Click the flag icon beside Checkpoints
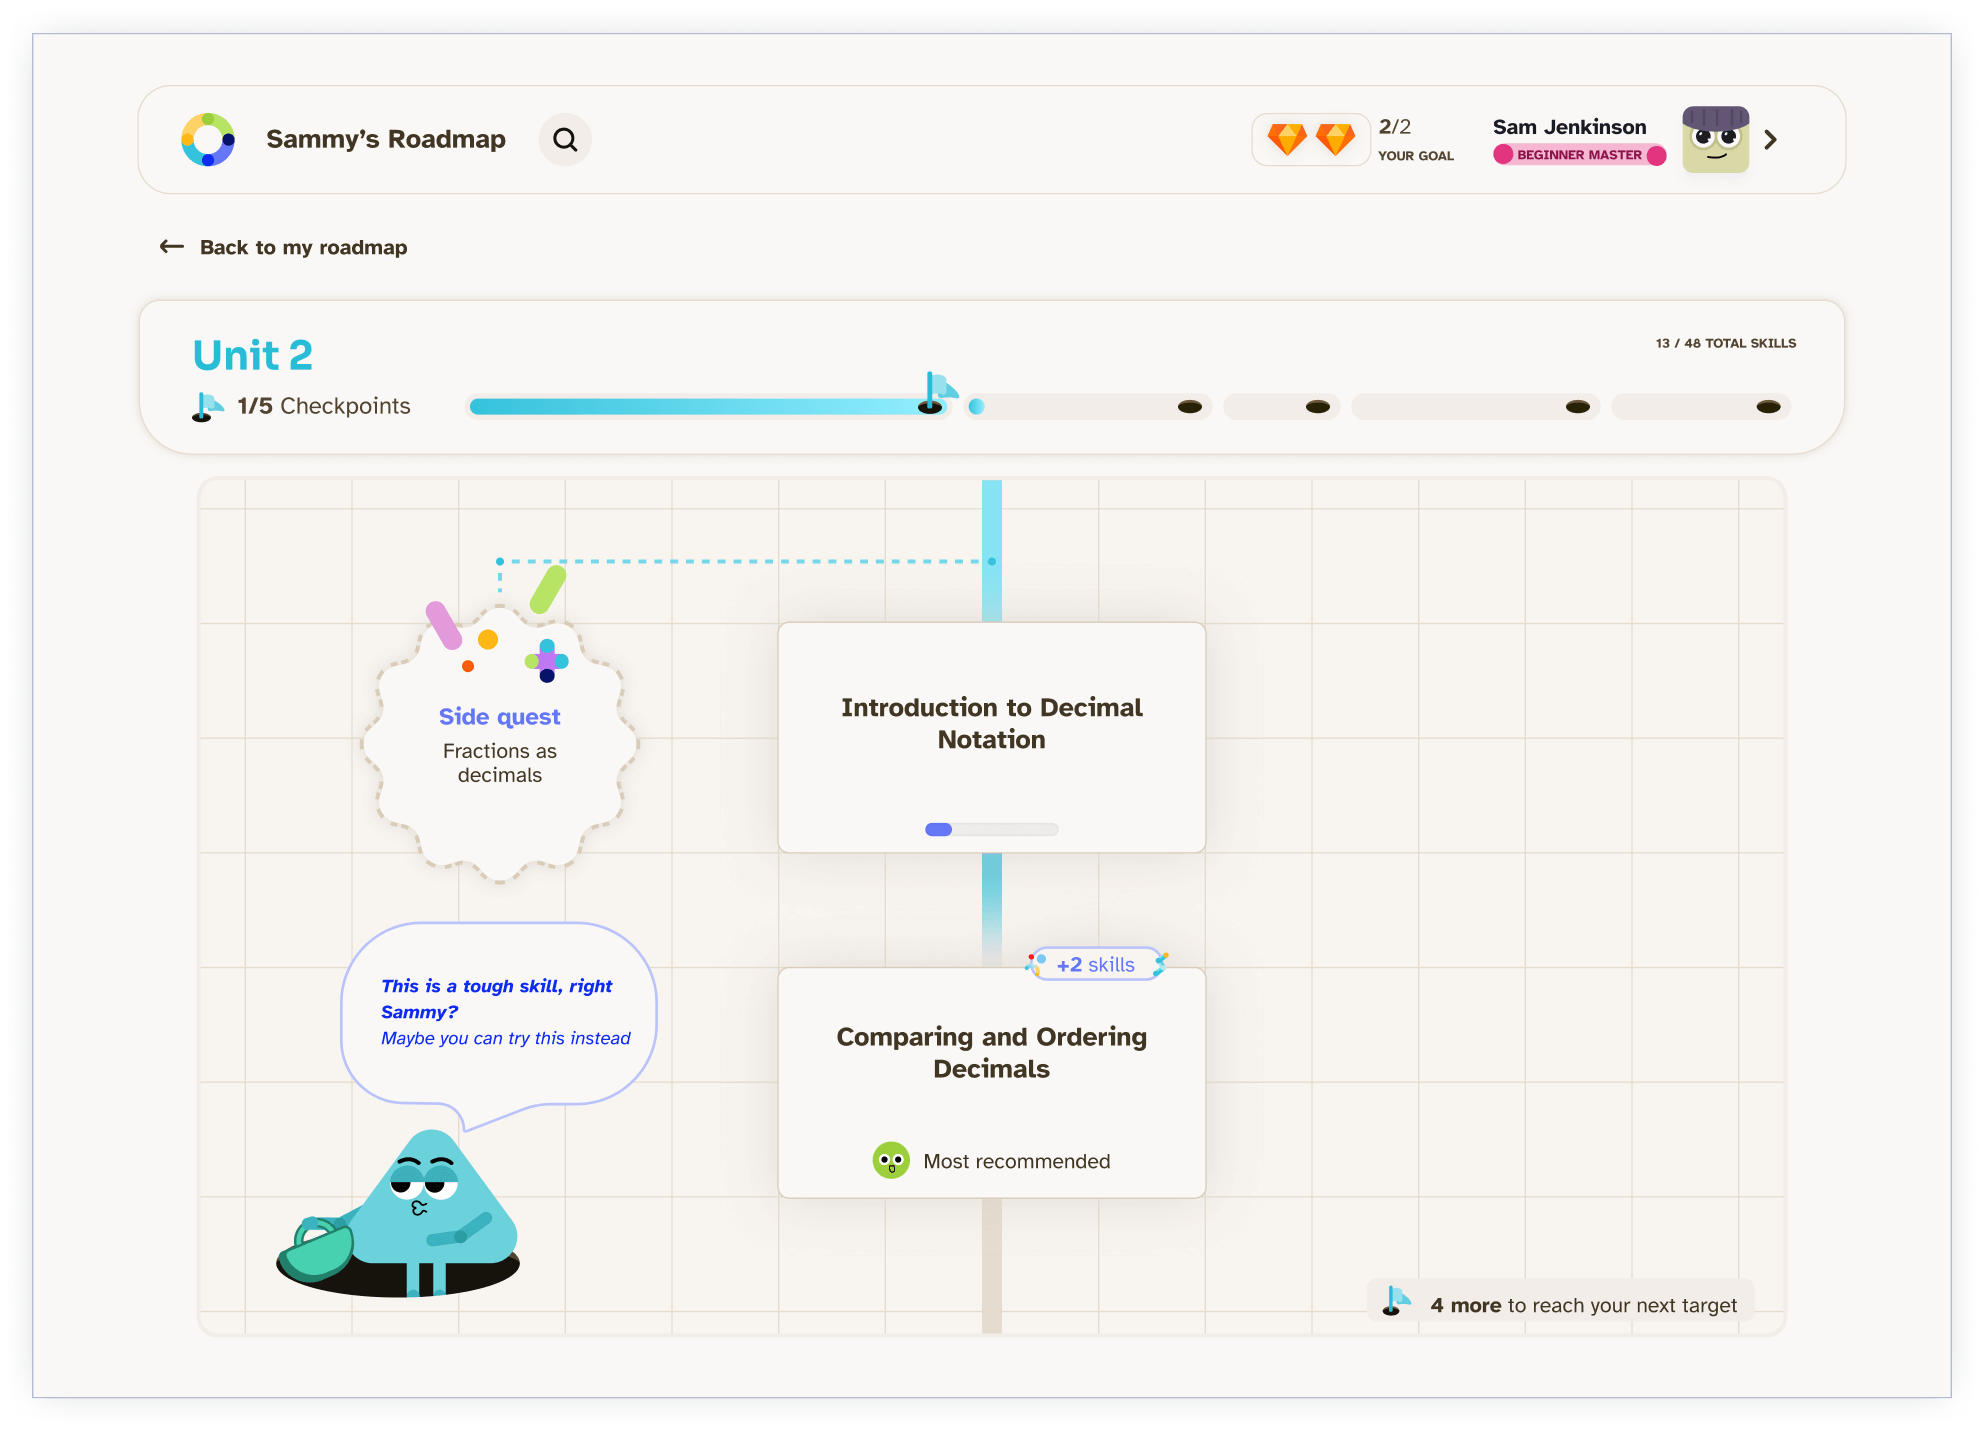The width and height of the screenshot is (1984, 1430). 207,406
